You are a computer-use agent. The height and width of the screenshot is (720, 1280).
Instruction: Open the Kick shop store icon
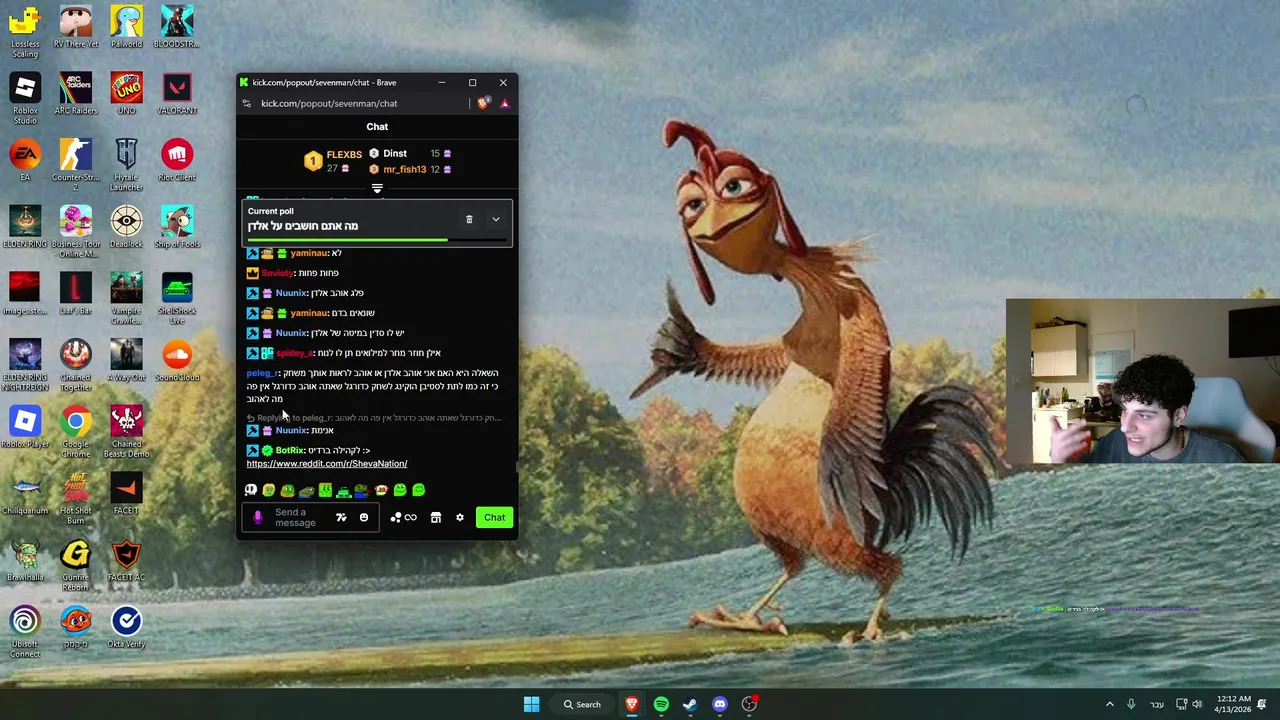click(436, 517)
